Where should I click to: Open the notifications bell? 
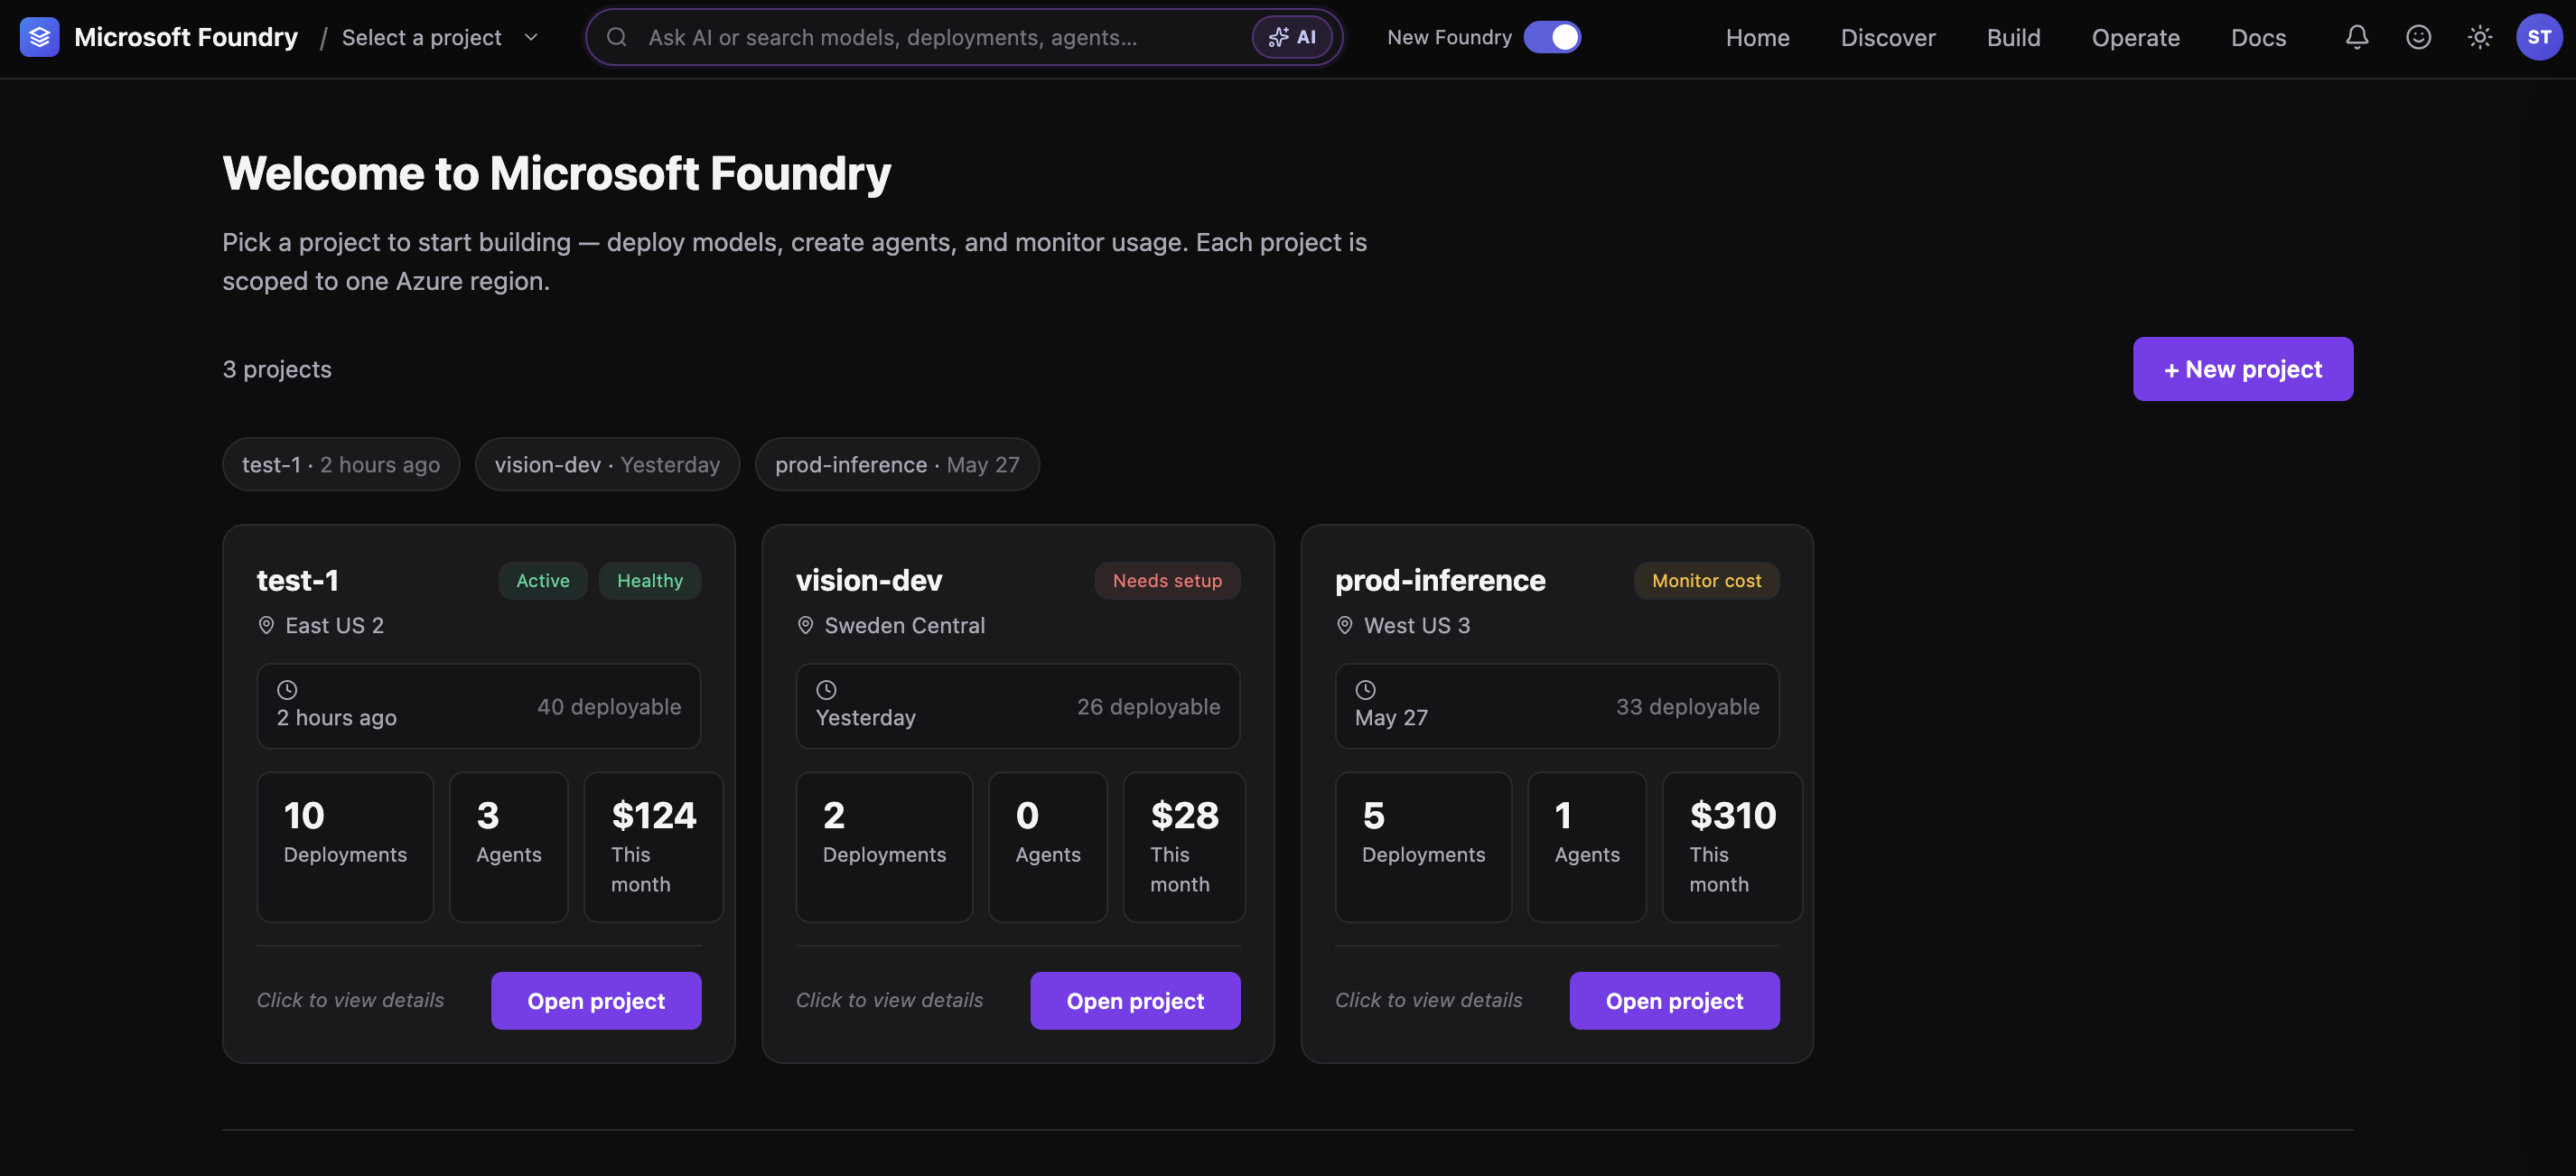(2357, 37)
